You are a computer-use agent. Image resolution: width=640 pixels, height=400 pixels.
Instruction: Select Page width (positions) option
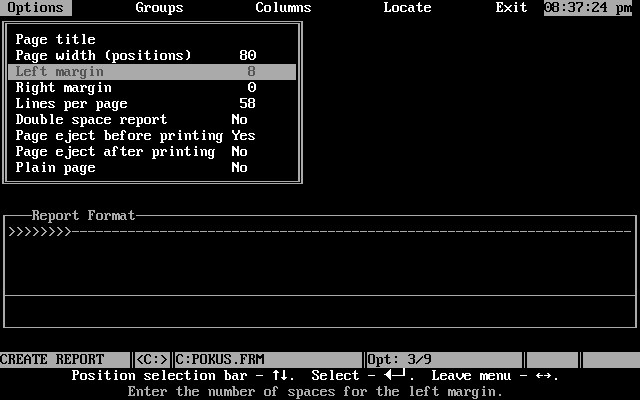[152, 56]
